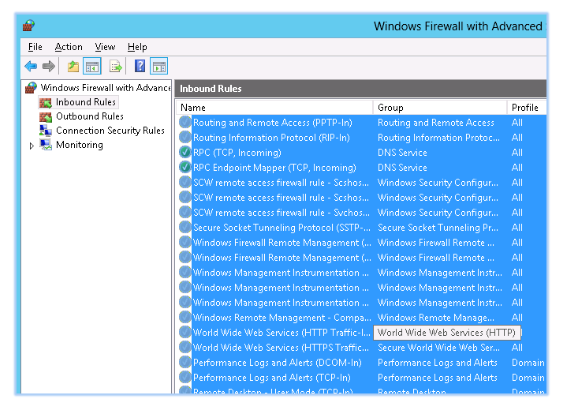
Task: Click the Outbound Rules tree icon
Action: [45, 117]
